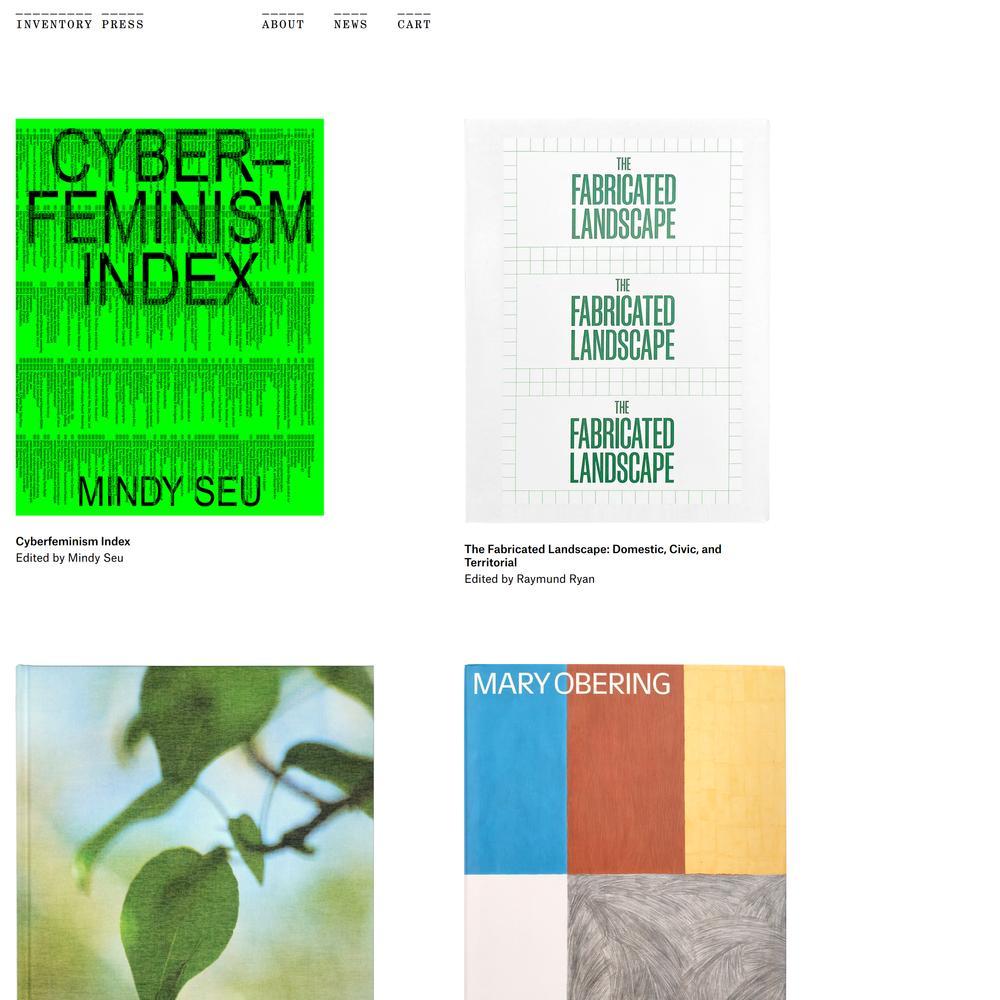1000x1000 pixels.
Task: Click the top Fabricated Landscape title block on the cover
Action: pyautogui.click(x=623, y=199)
